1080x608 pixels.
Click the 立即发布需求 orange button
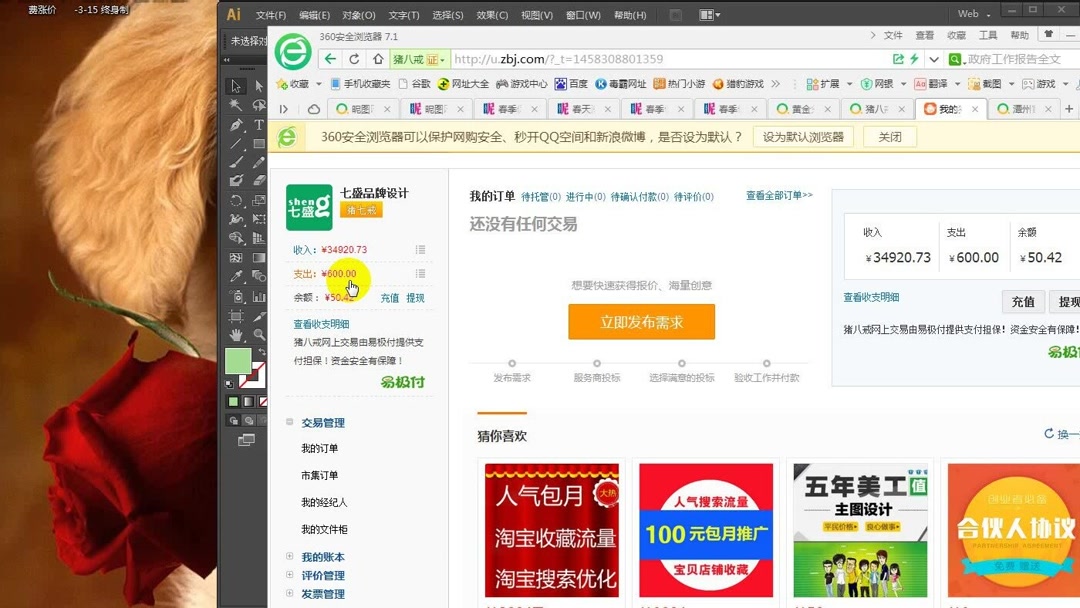[641, 321]
